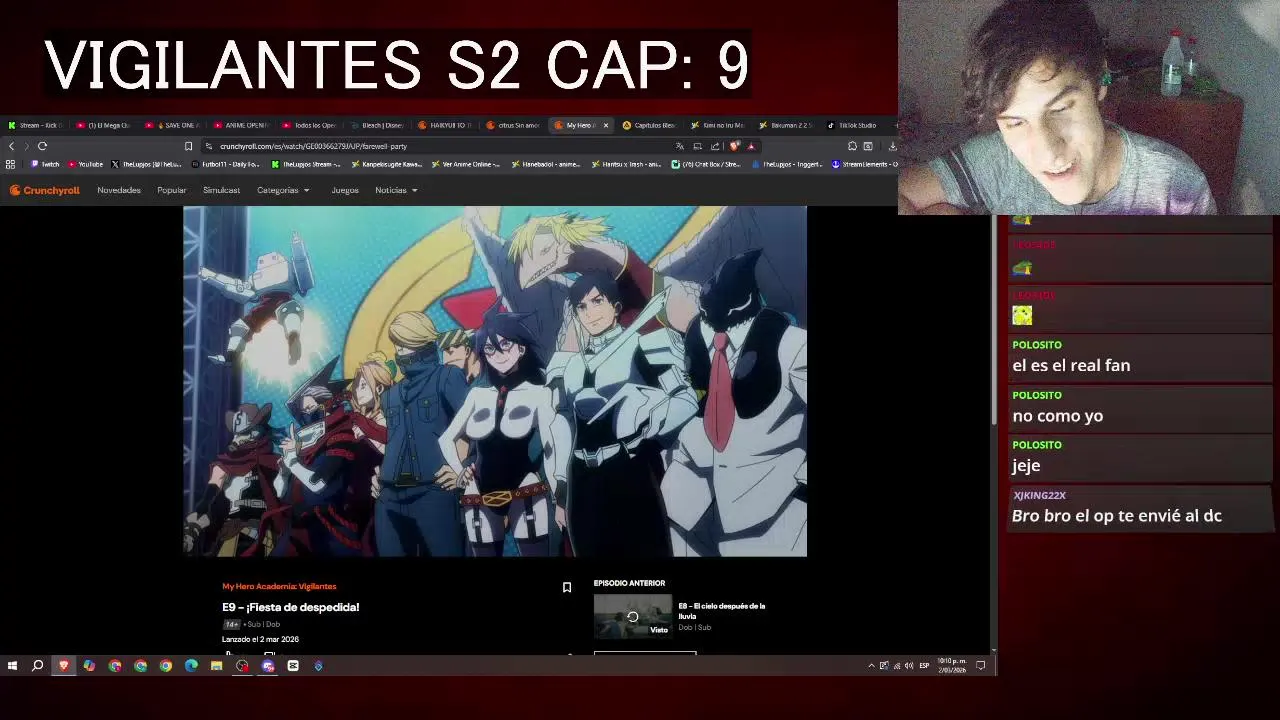Open Brave browser from taskbar

click(x=64, y=666)
